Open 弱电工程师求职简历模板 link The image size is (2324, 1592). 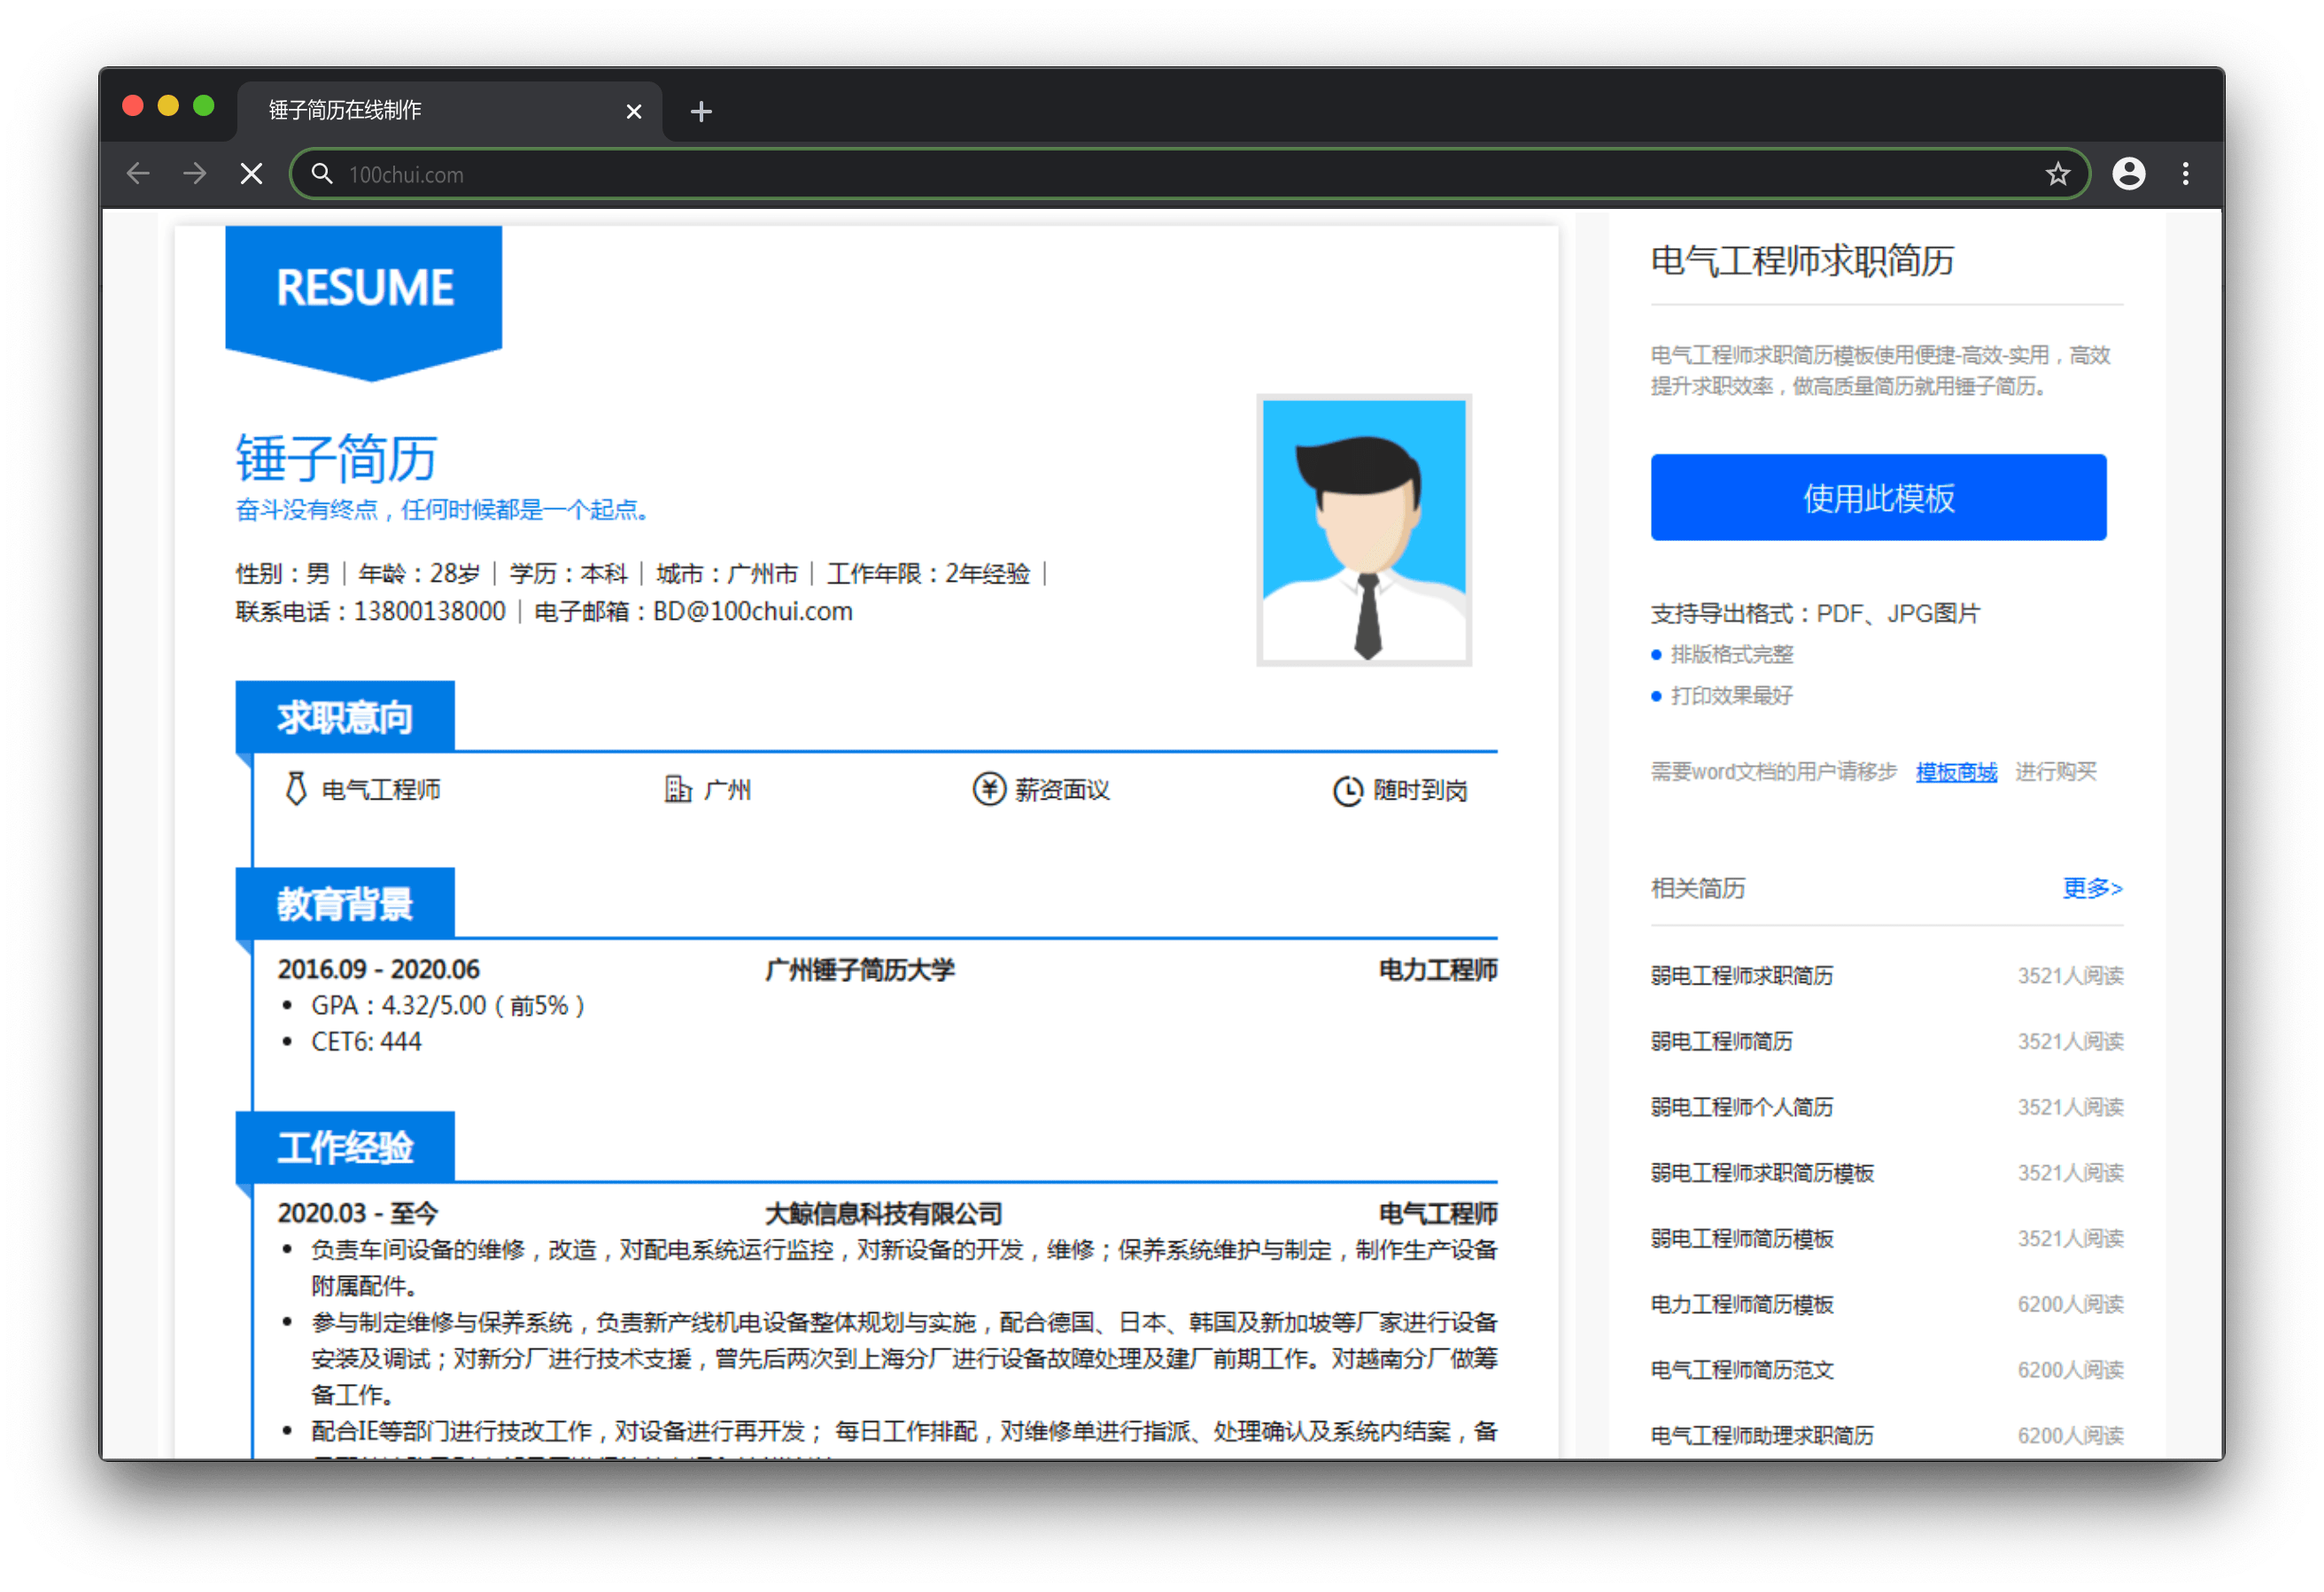[x=1762, y=1173]
